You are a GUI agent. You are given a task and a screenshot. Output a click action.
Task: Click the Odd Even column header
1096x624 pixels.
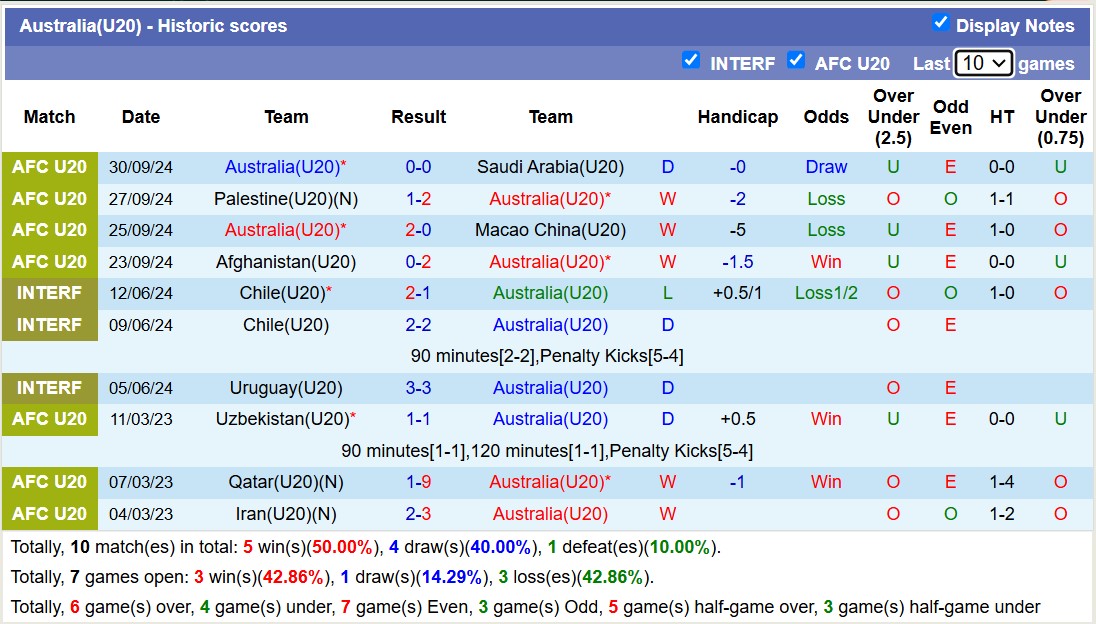[950, 117]
